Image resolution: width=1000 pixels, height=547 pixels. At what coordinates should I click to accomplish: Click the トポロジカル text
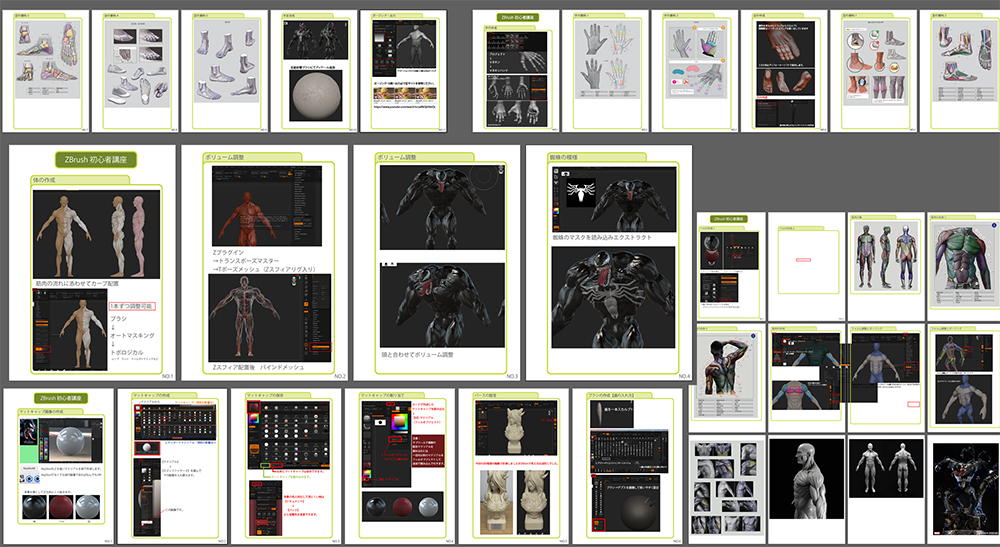click(x=126, y=352)
